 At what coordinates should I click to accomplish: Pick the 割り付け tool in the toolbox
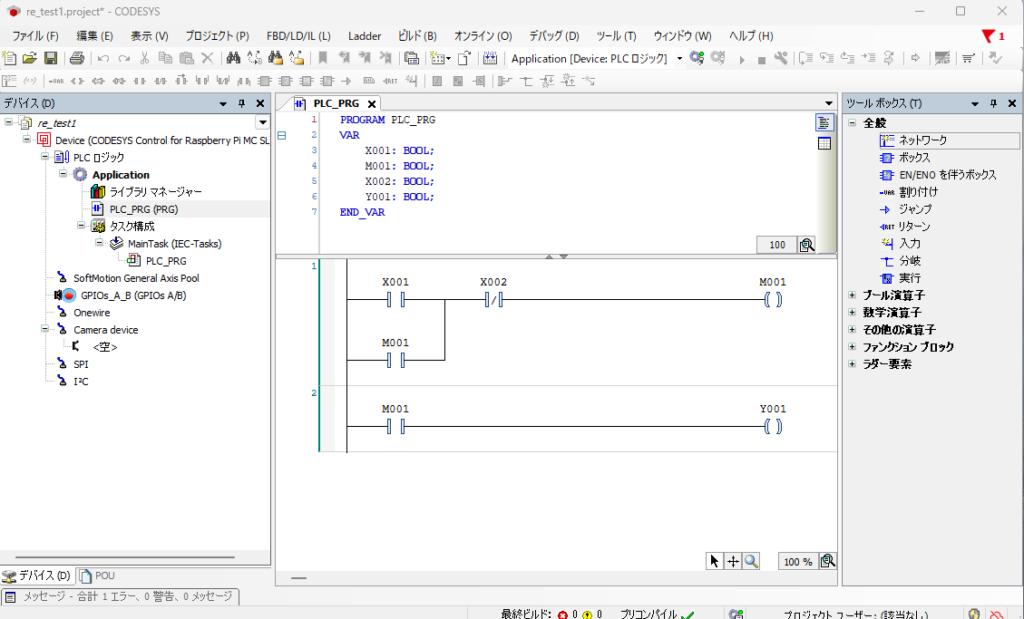[917, 192]
